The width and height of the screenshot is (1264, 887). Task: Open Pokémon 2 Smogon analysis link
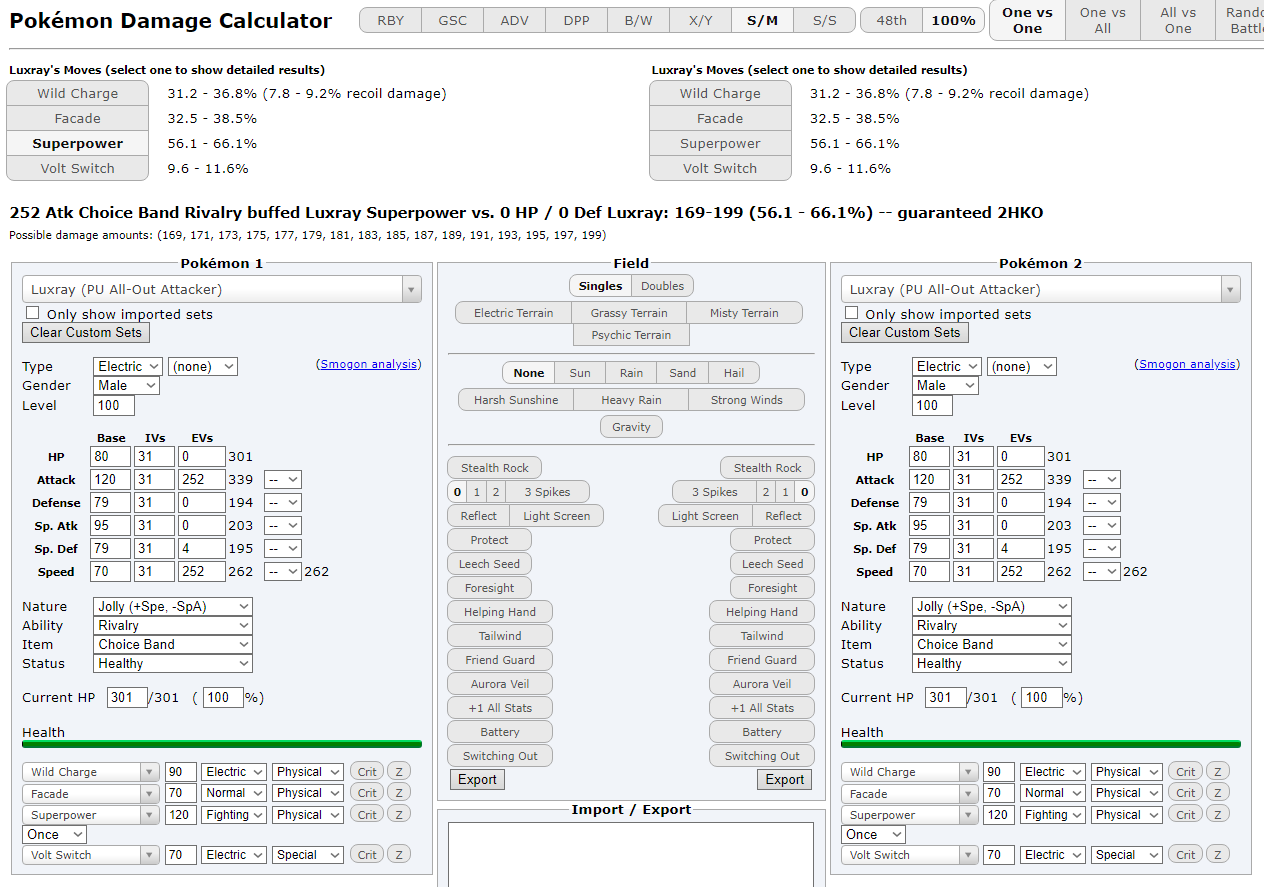(x=1188, y=364)
